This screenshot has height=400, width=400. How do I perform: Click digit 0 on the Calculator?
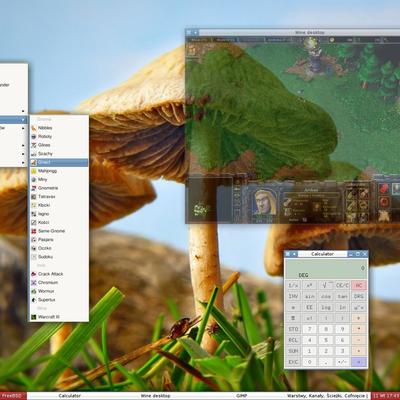coord(310,362)
